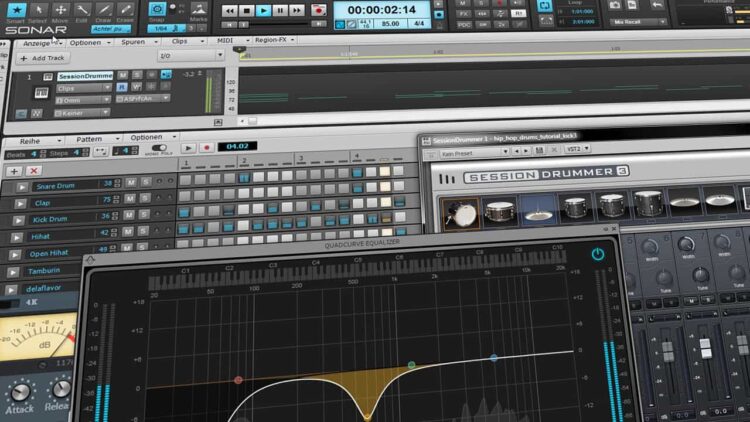750x422 pixels.
Task: Mute the Kick Drum row
Action: pos(129,217)
